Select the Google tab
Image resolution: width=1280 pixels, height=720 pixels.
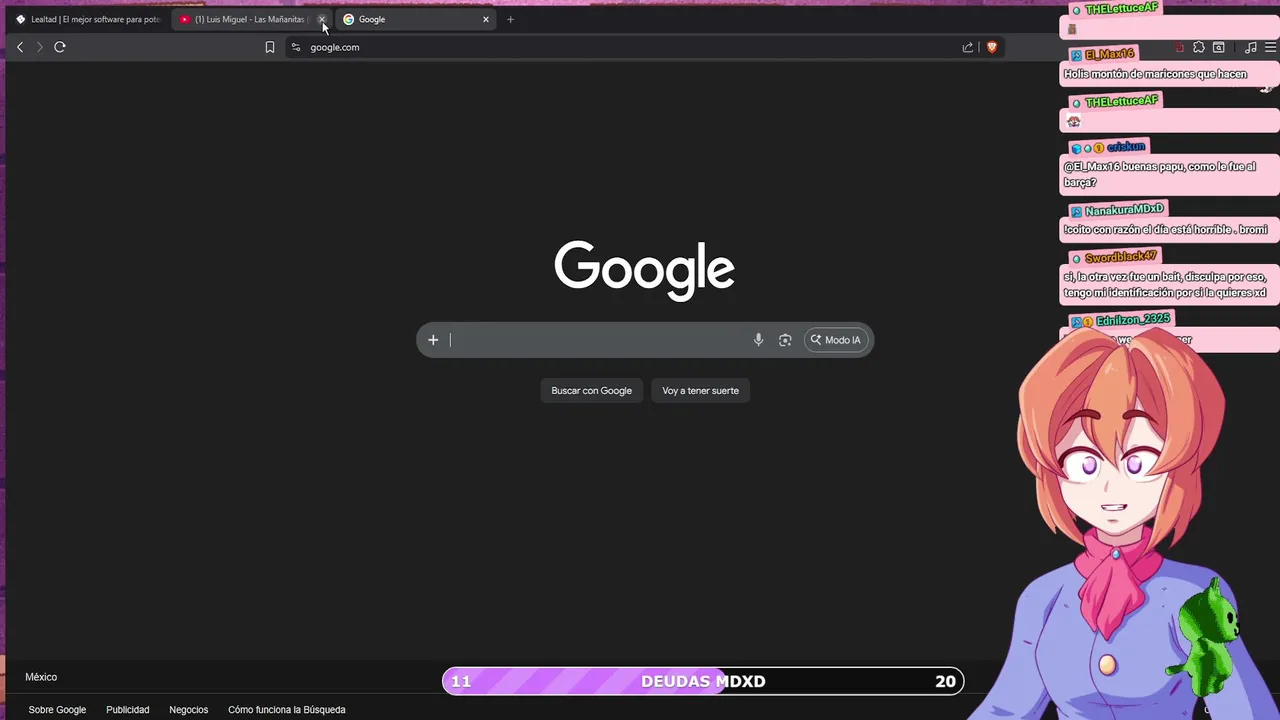[415, 19]
